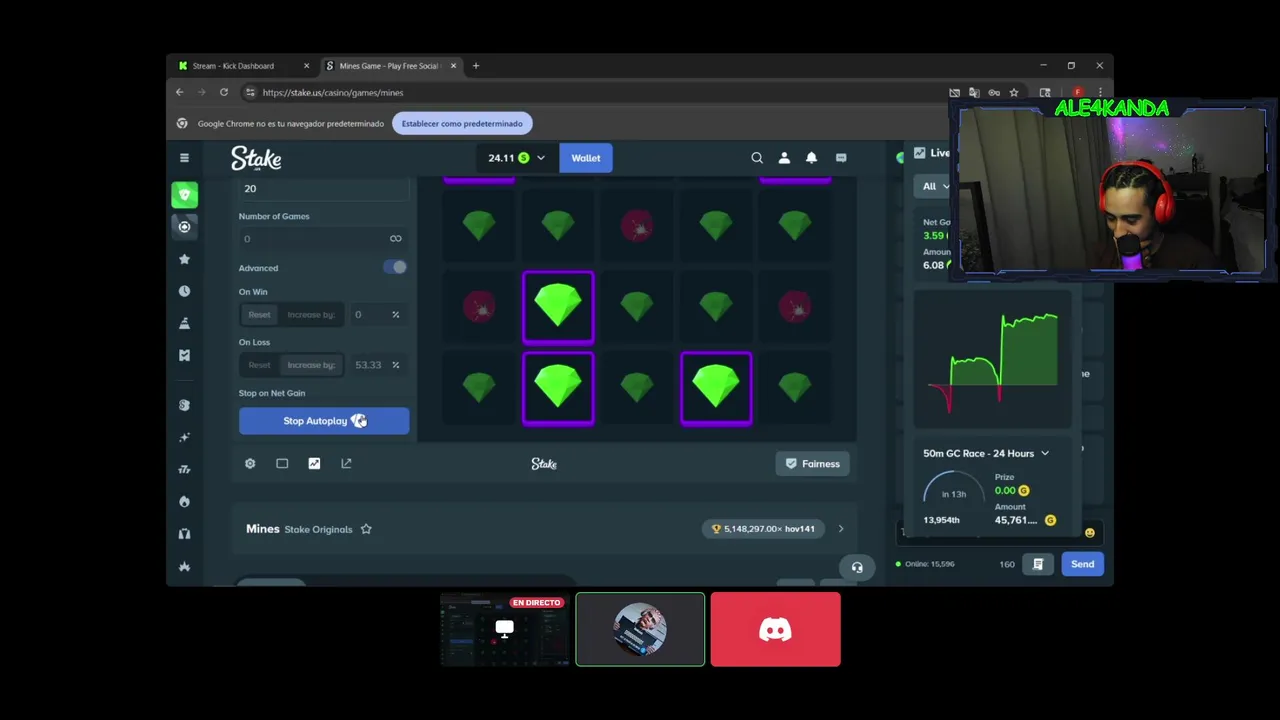The image size is (1280, 720).
Task: Toggle the Advanced switch
Action: (396, 267)
